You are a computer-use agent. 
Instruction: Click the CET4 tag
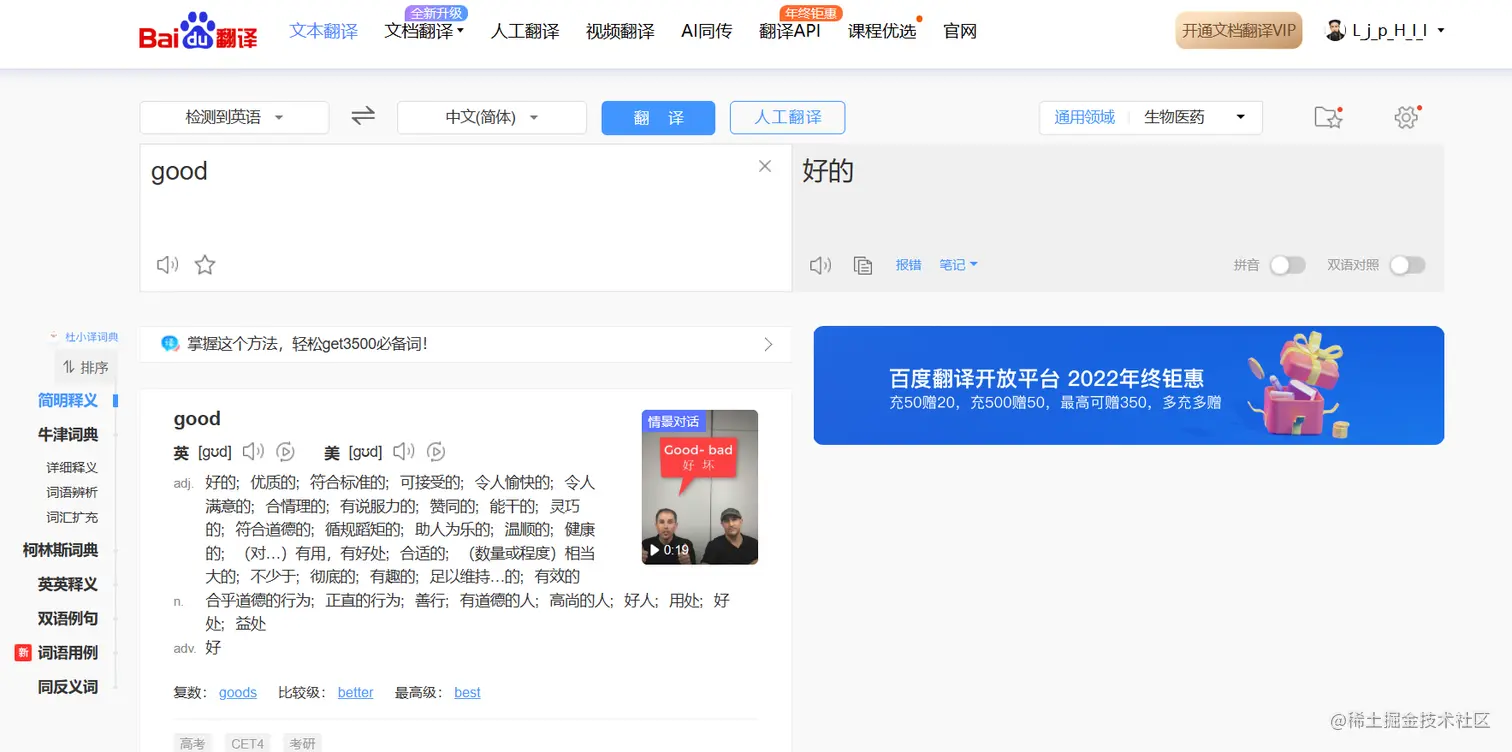coord(247,743)
